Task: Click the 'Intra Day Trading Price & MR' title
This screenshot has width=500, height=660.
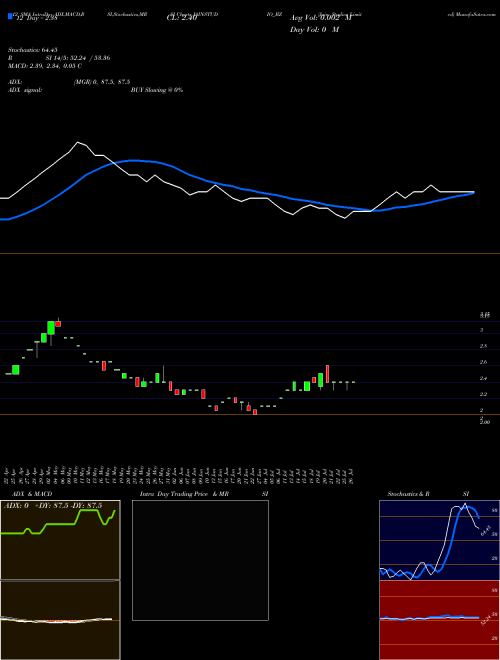Action: click(x=185, y=494)
